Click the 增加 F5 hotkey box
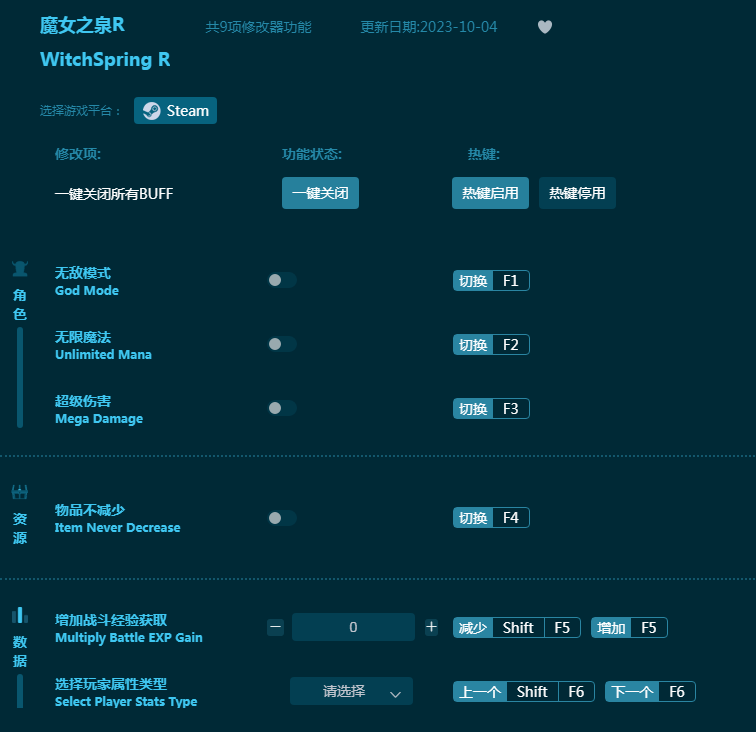This screenshot has height=732, width=756. (629, 628)
